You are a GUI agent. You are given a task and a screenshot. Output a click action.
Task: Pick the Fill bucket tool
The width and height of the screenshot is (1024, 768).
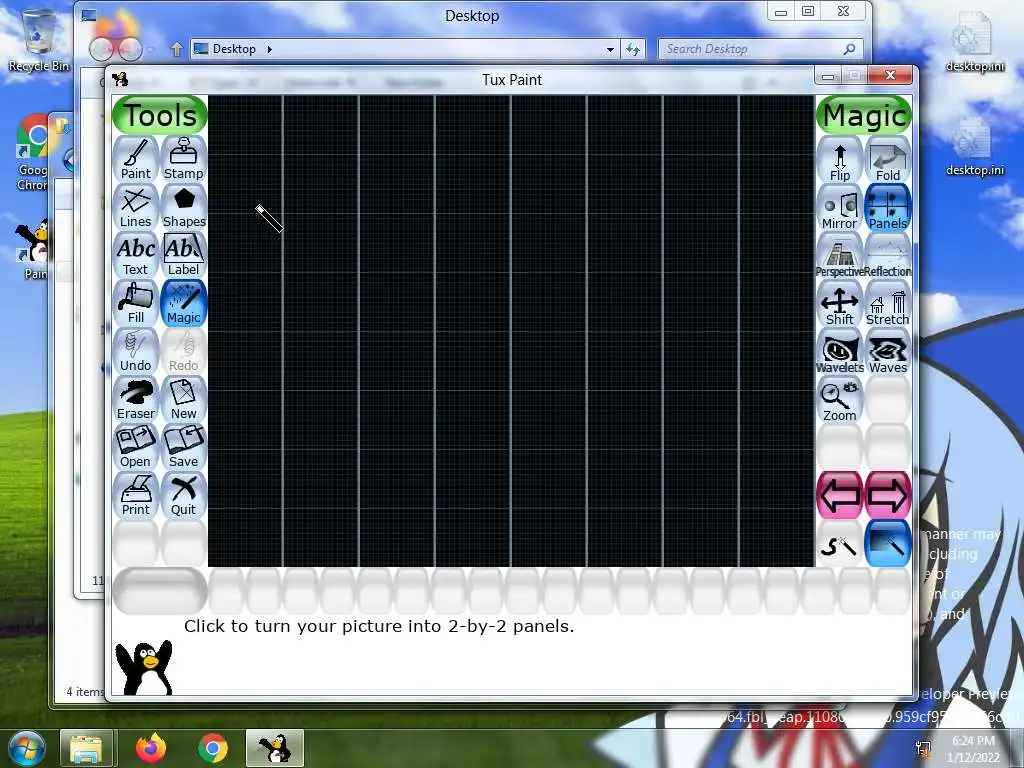click(136, 304)
